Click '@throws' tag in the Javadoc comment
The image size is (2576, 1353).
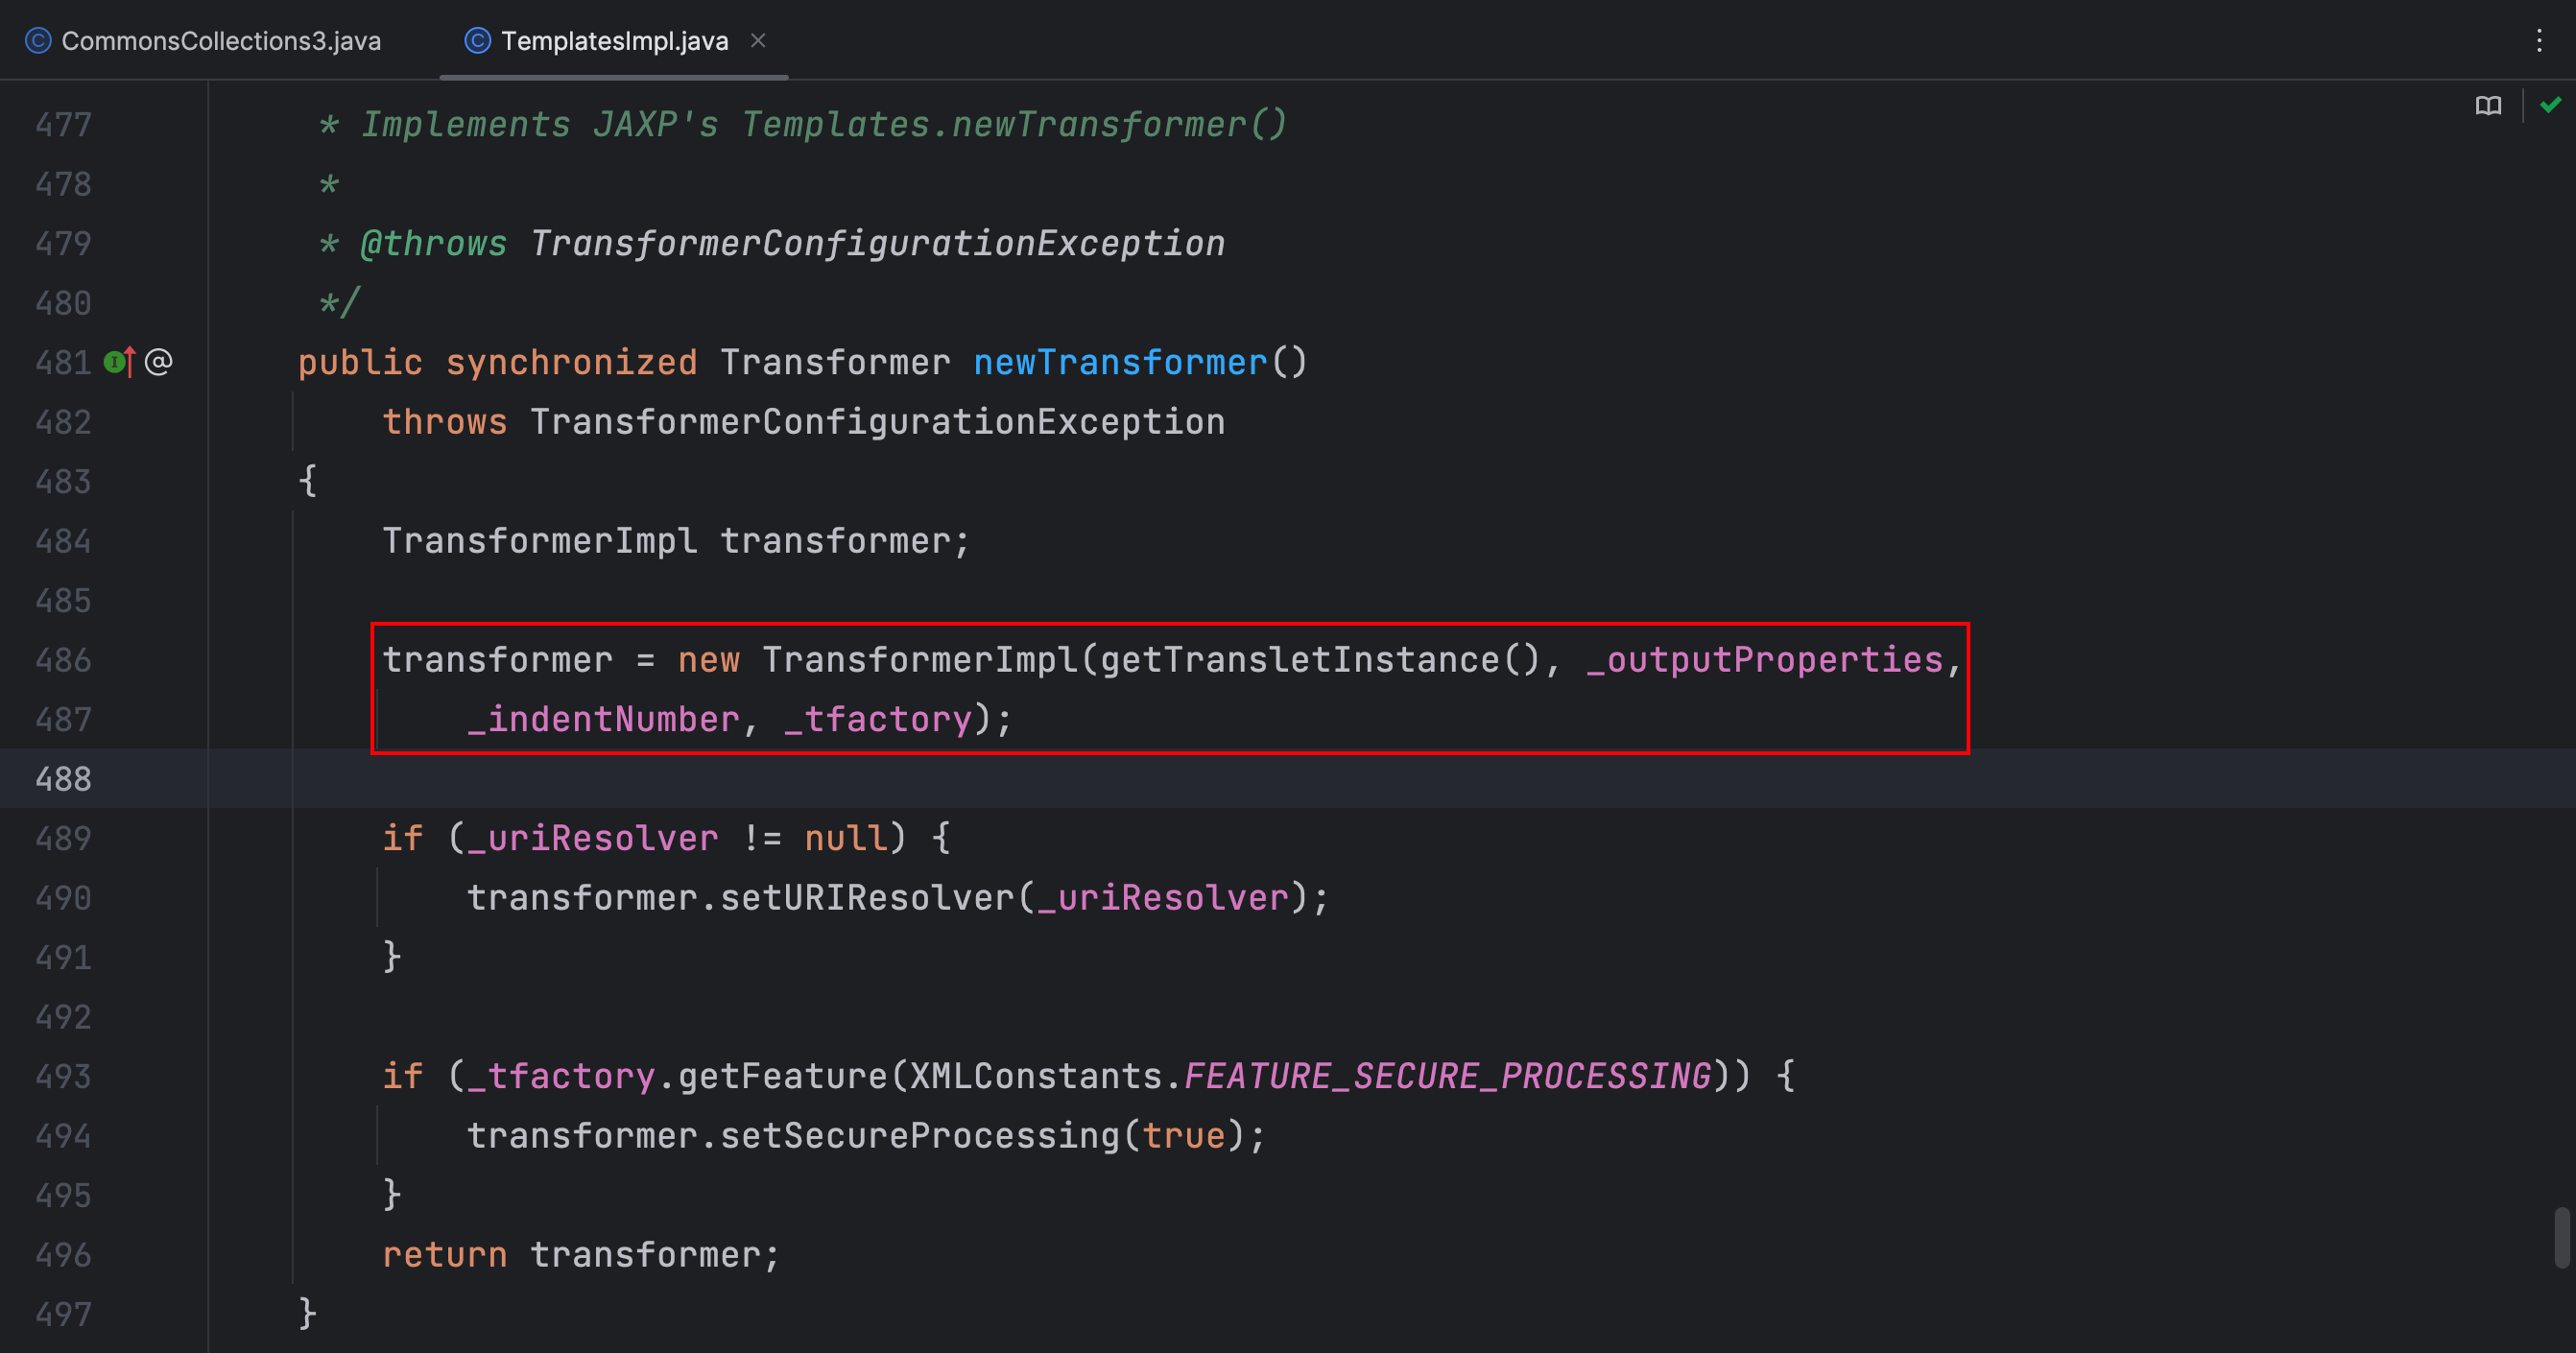(433, 243)
